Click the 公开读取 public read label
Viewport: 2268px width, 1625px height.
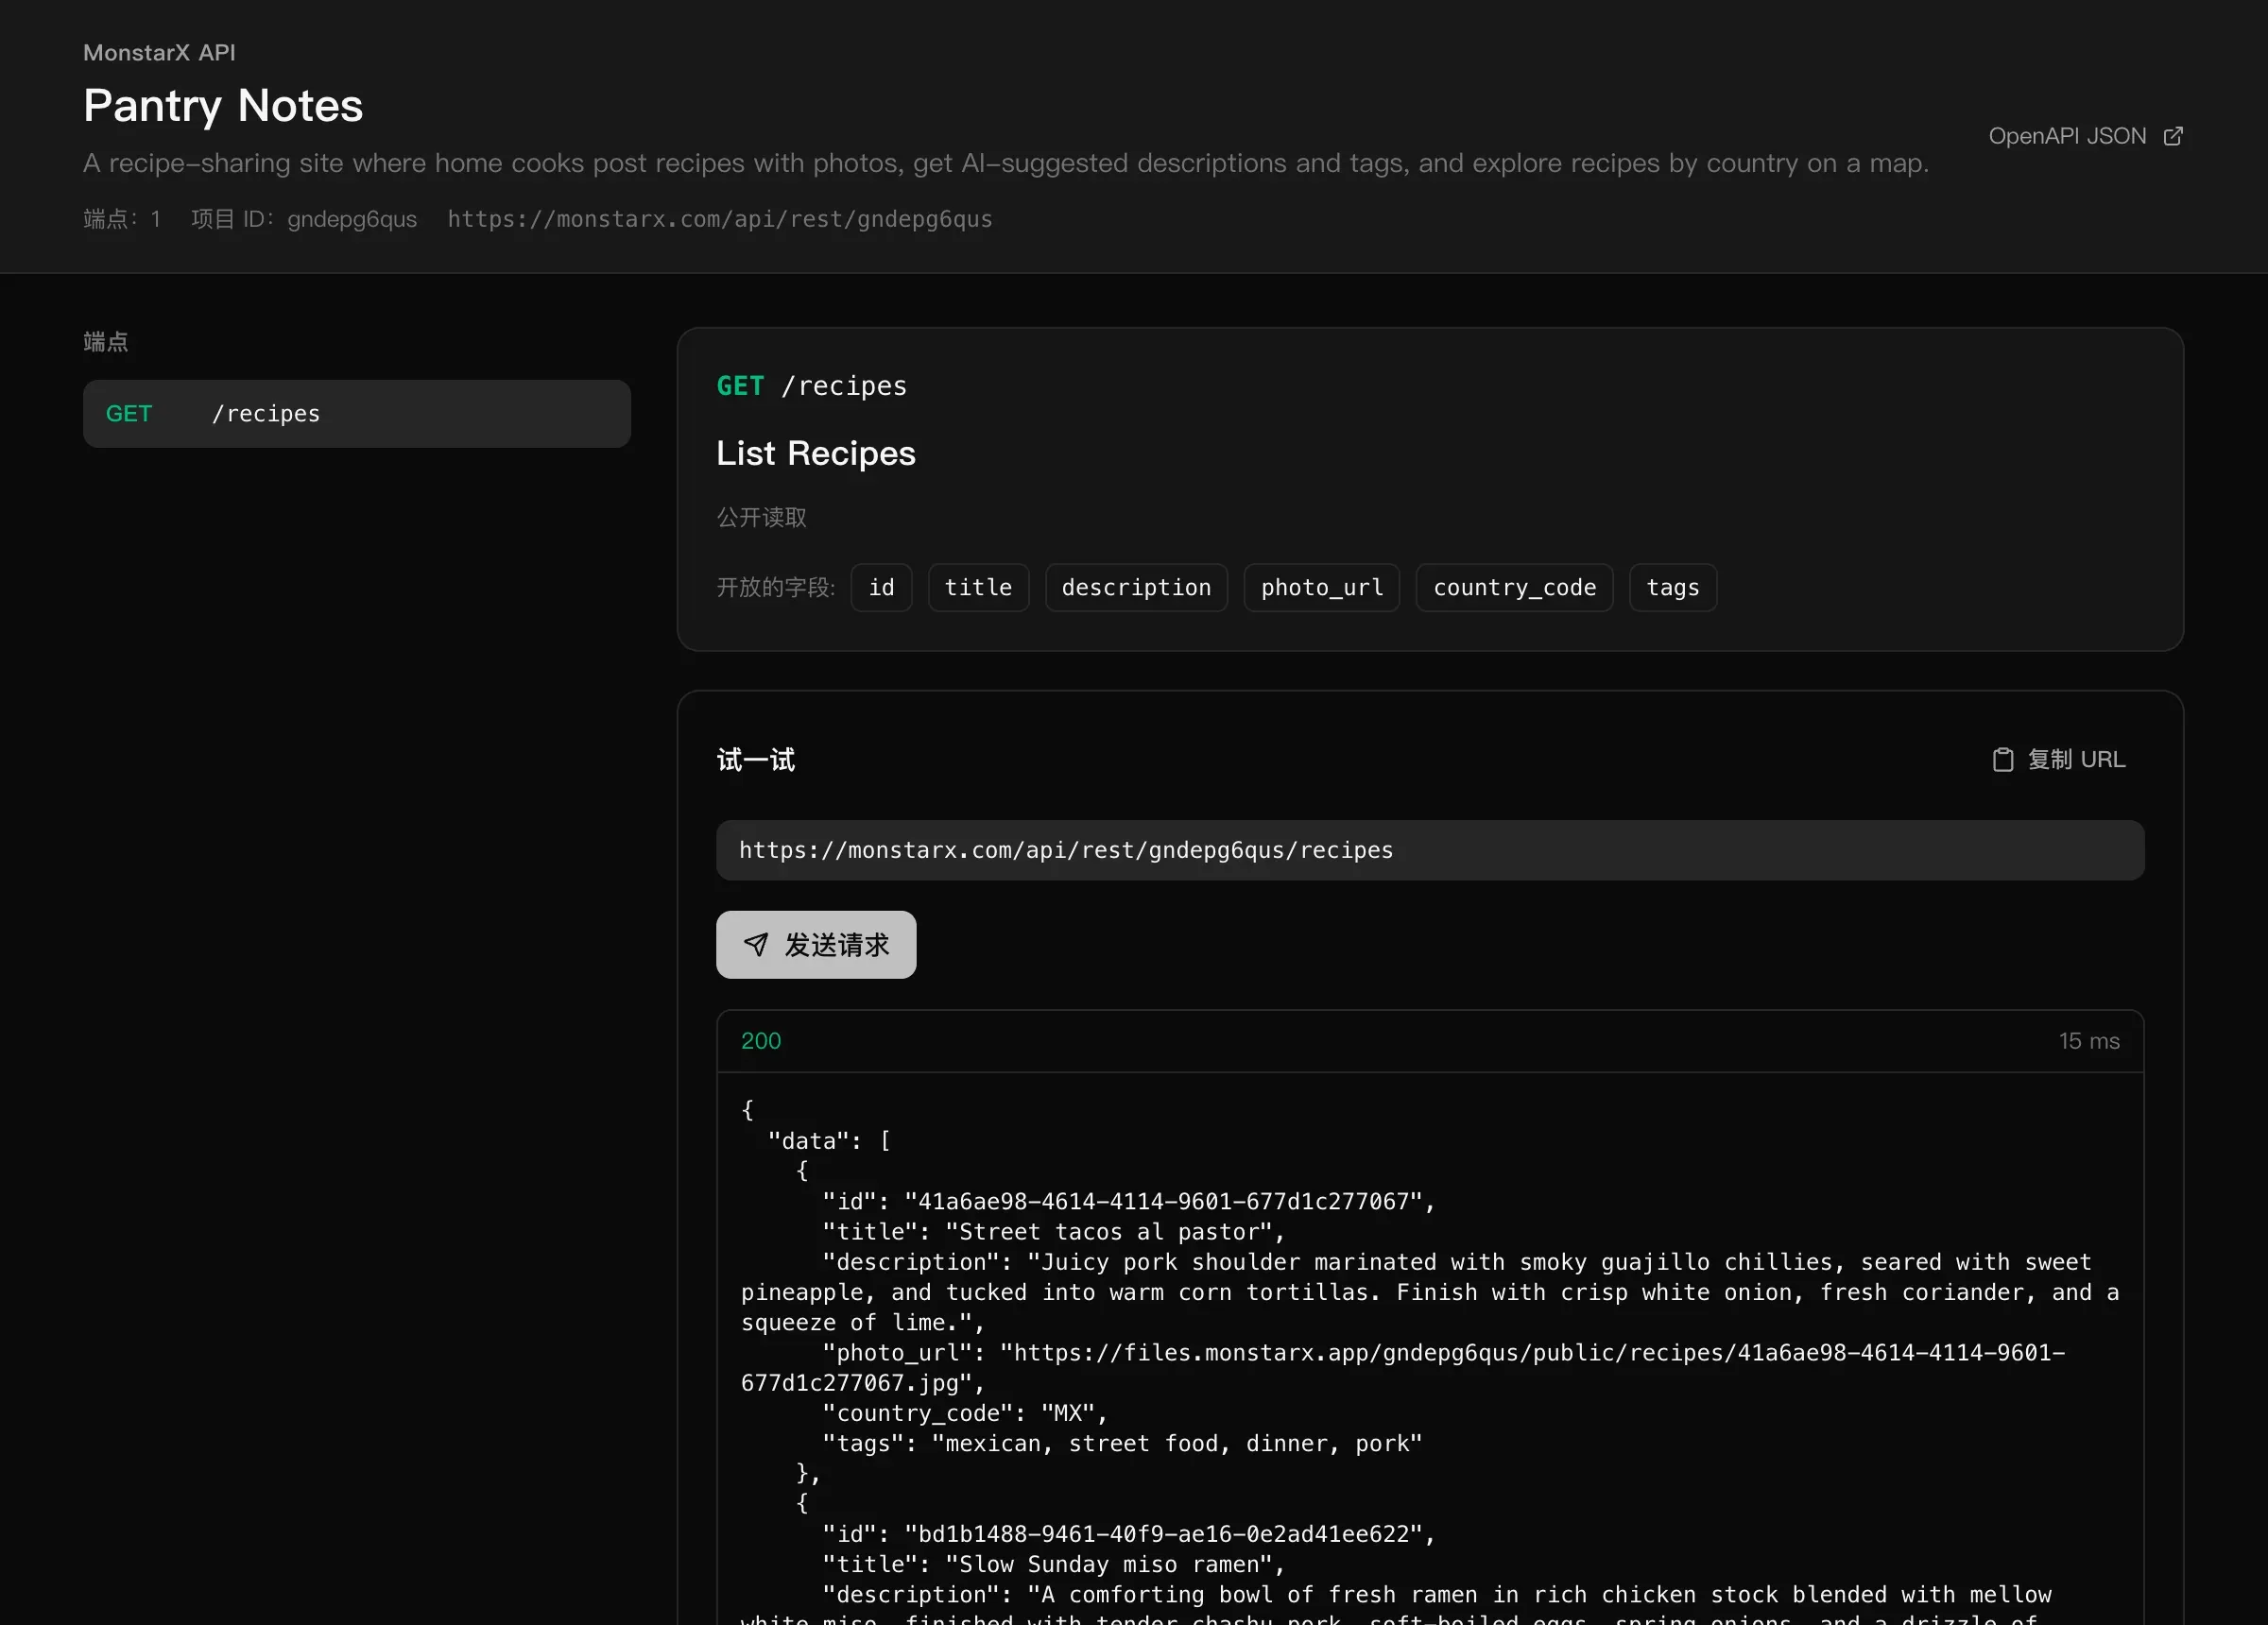coord(761,517)
